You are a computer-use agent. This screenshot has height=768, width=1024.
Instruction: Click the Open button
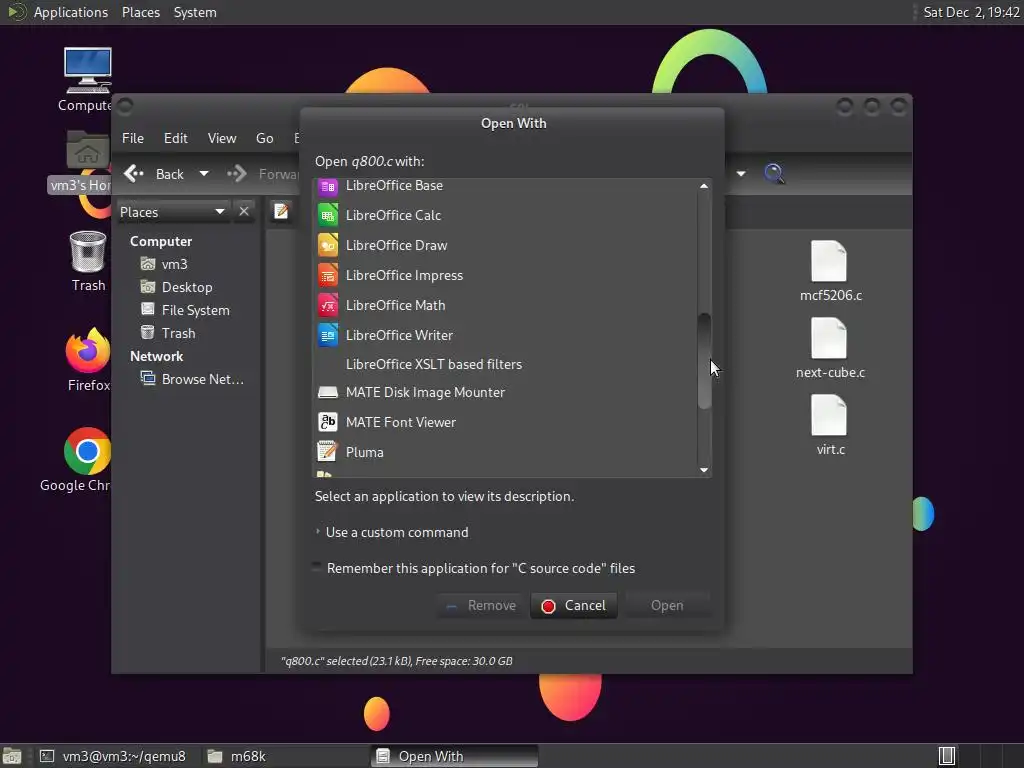[x=667, y=605]
